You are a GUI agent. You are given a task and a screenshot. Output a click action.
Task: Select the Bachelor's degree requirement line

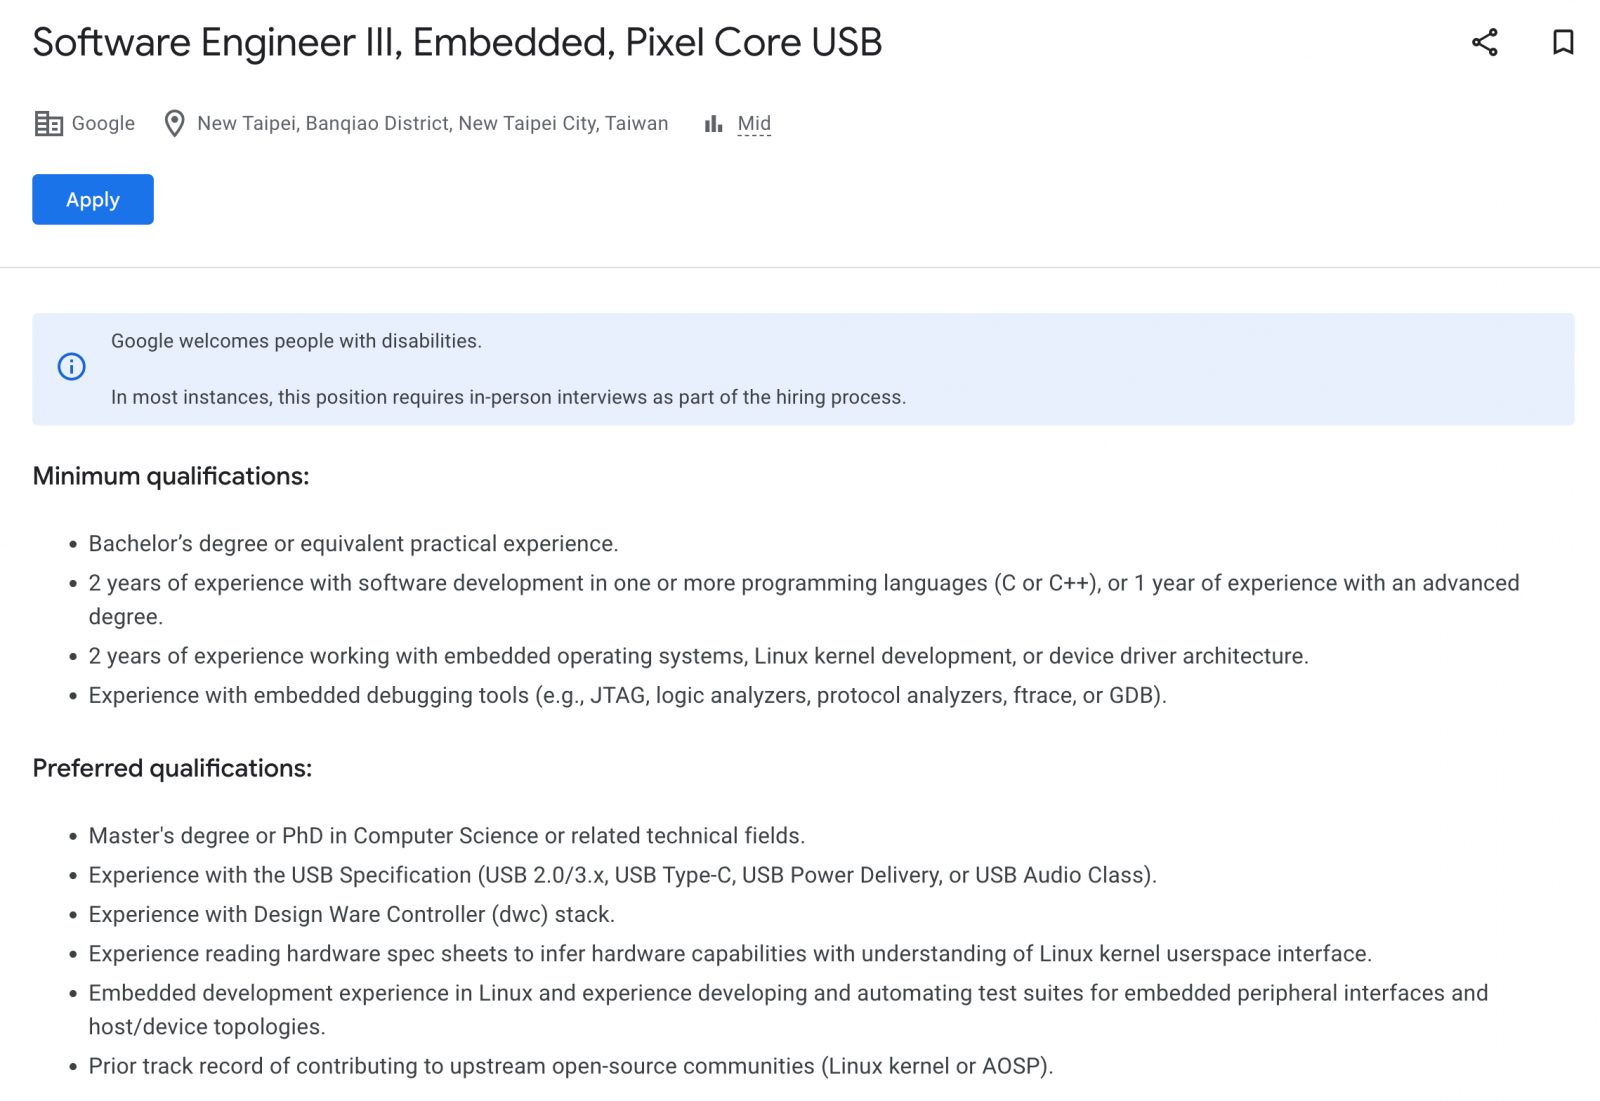[x=353, y=543]
